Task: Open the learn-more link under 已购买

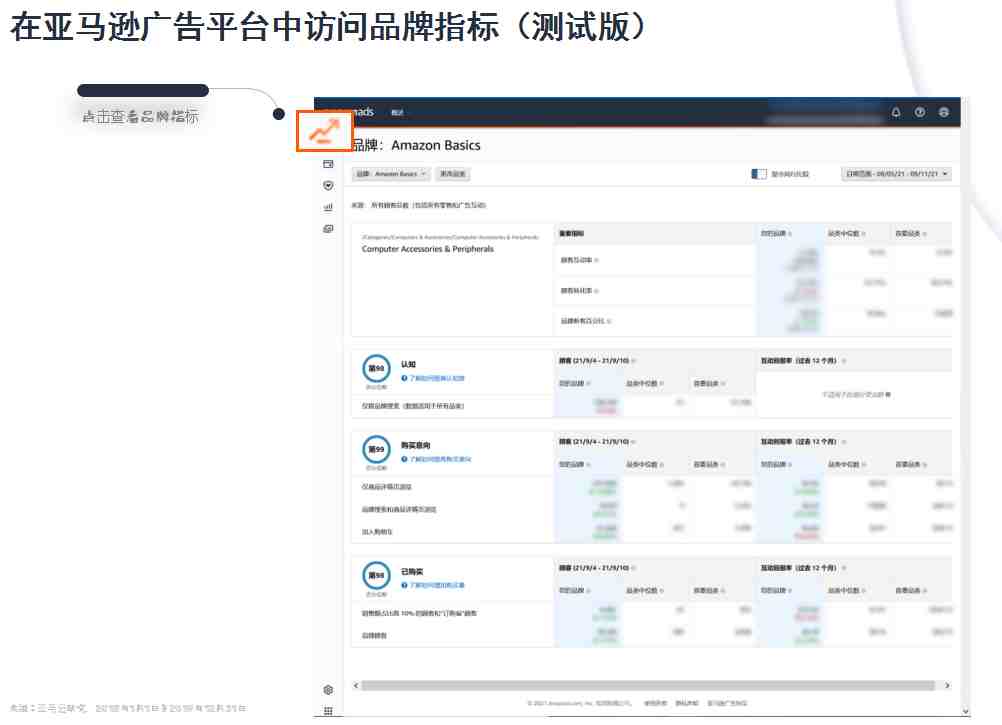Action: 437,585
